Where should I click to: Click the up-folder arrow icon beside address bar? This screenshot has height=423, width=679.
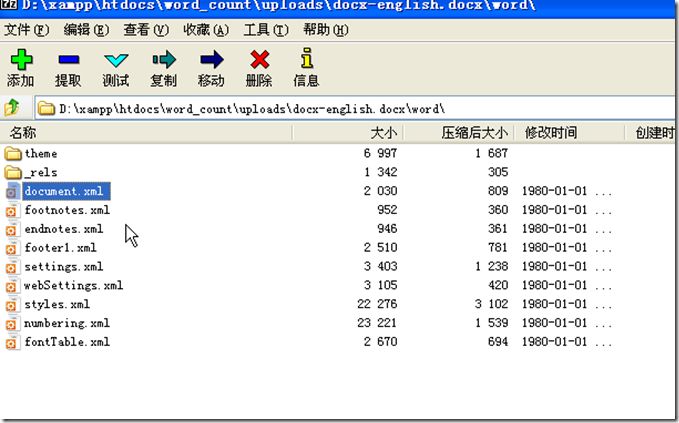[x=12, y=107]
